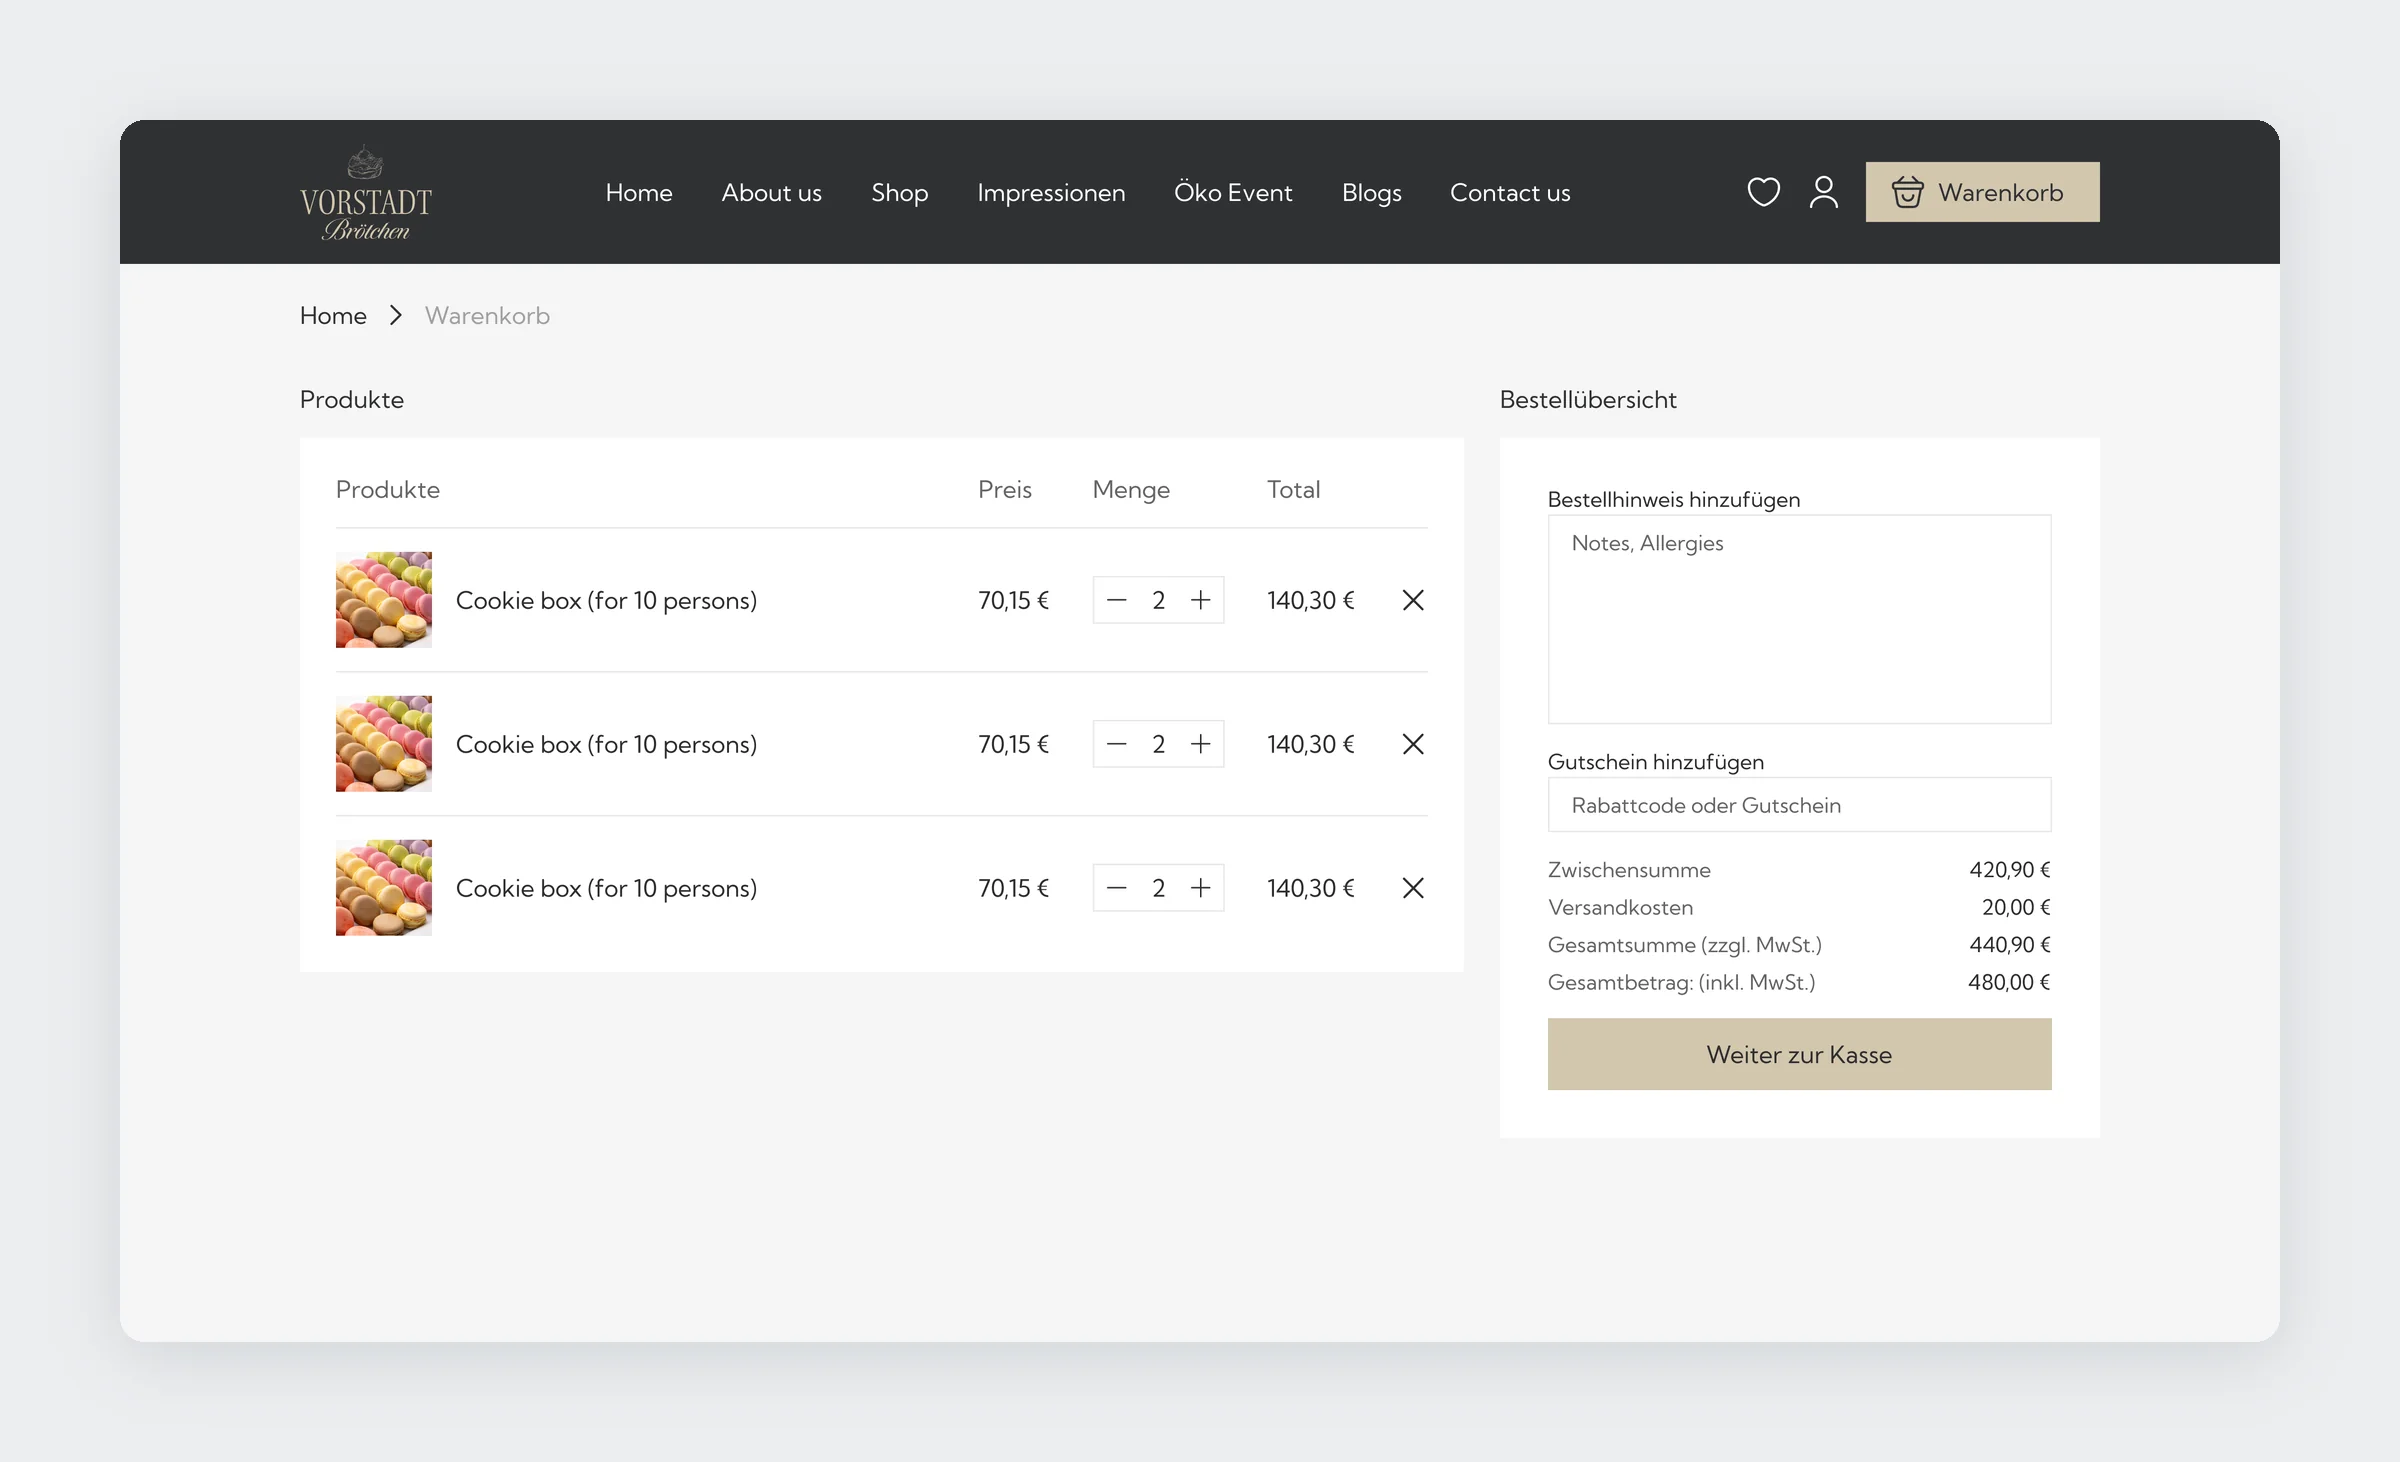Click third Cookie box product name
This screenshot has height=1462, width=2400.
(x=606, y=889)
